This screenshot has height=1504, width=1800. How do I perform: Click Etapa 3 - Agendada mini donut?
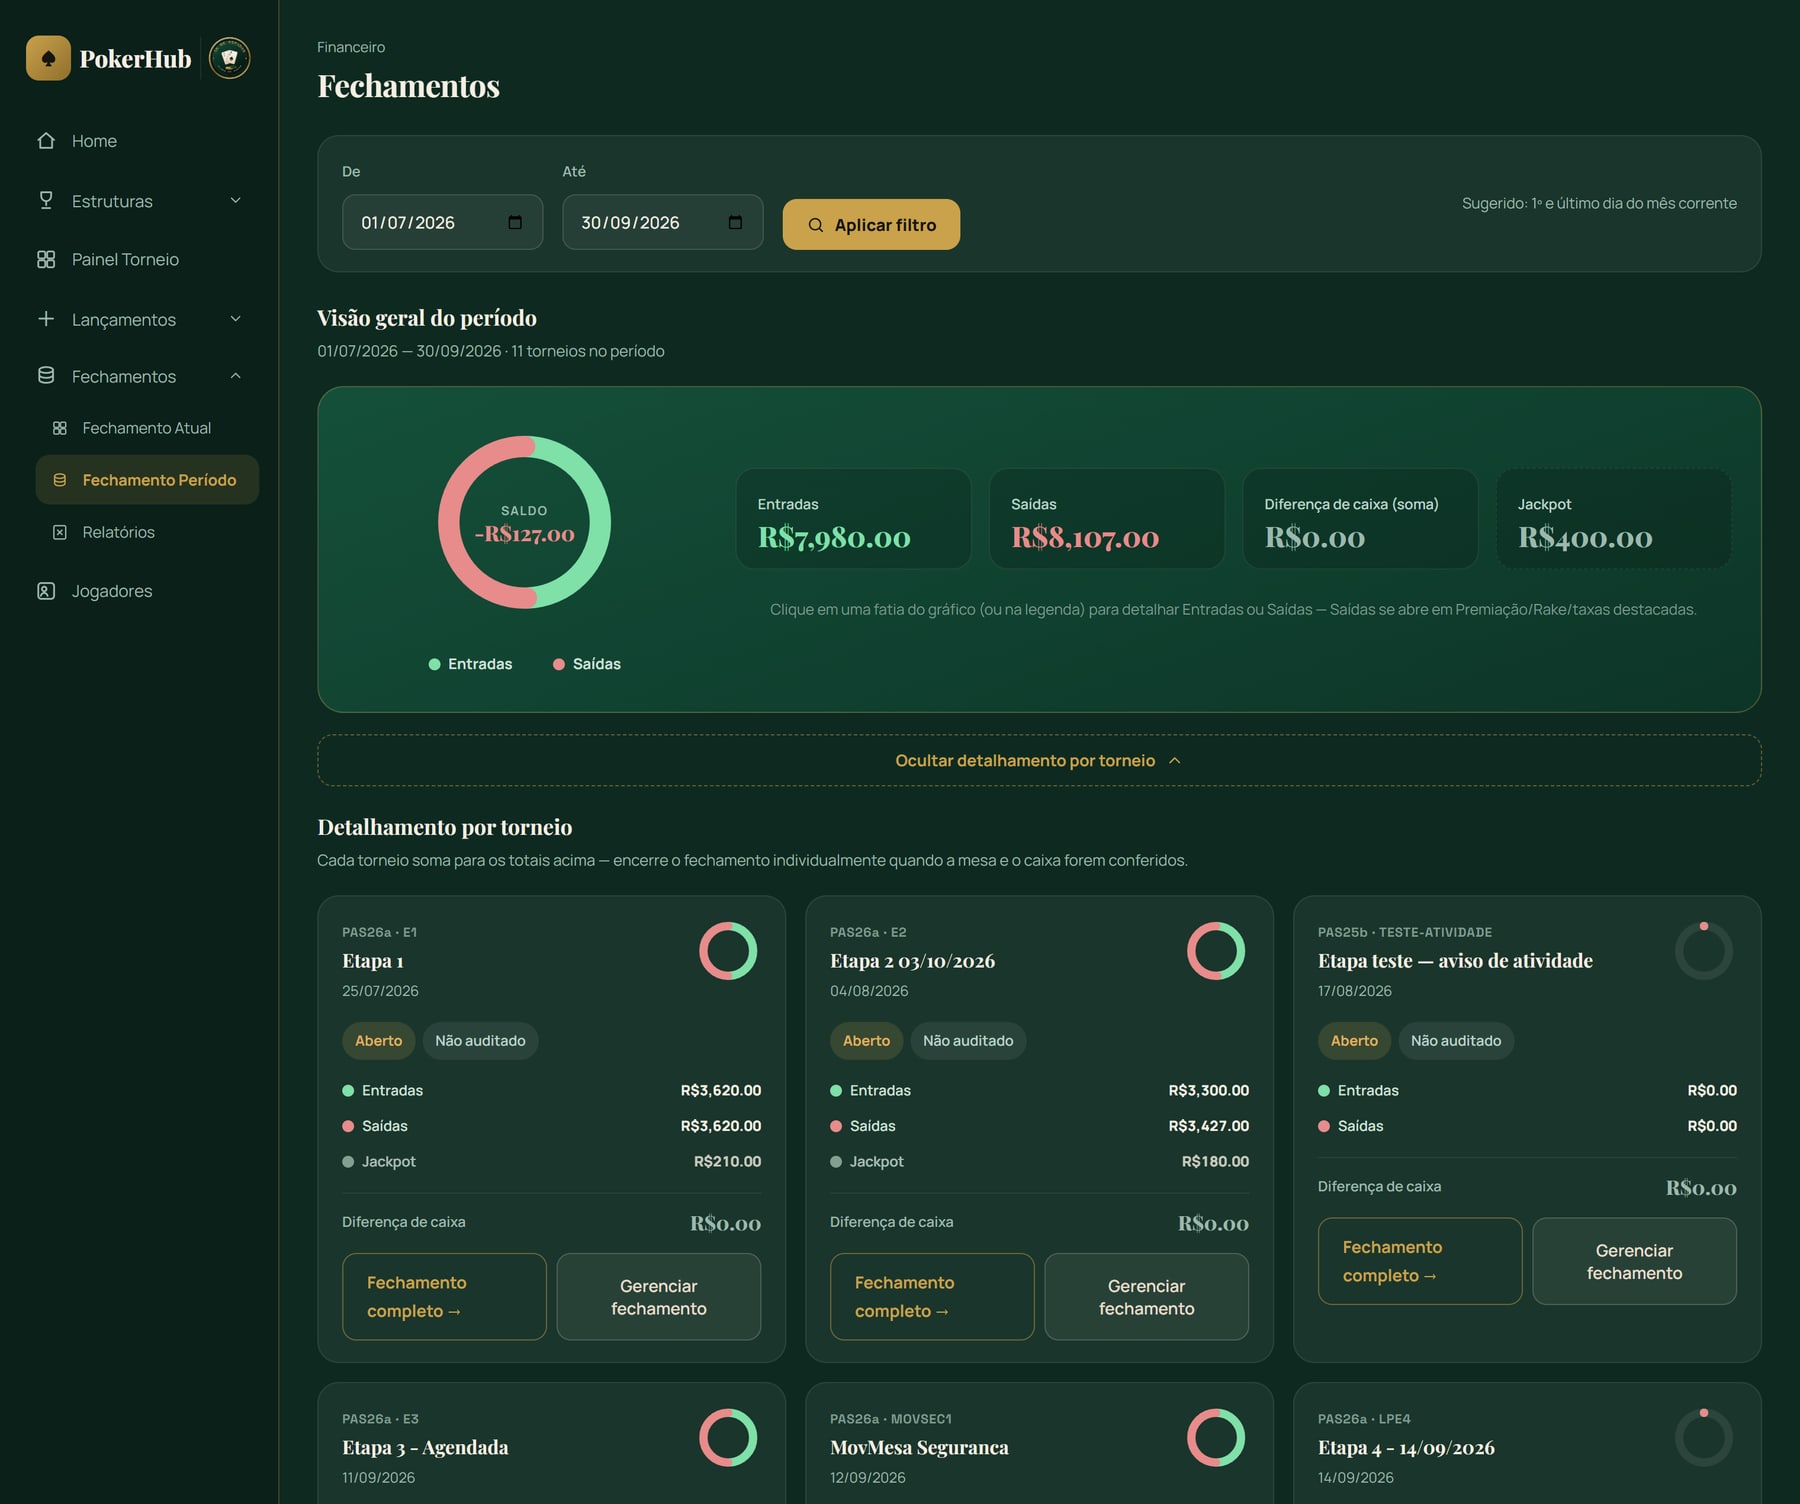(728, 1437)
